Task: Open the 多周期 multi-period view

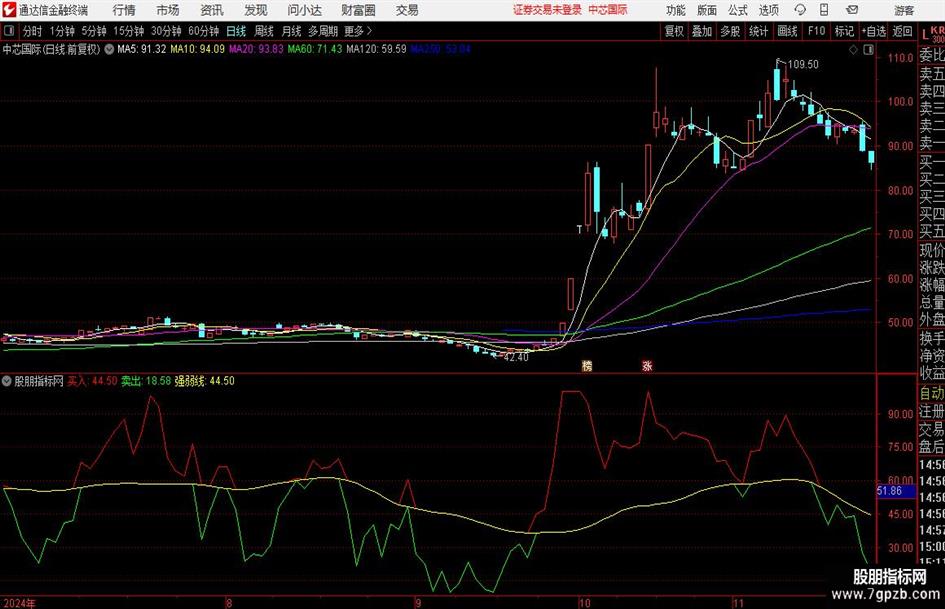Action: pos(323,31)
